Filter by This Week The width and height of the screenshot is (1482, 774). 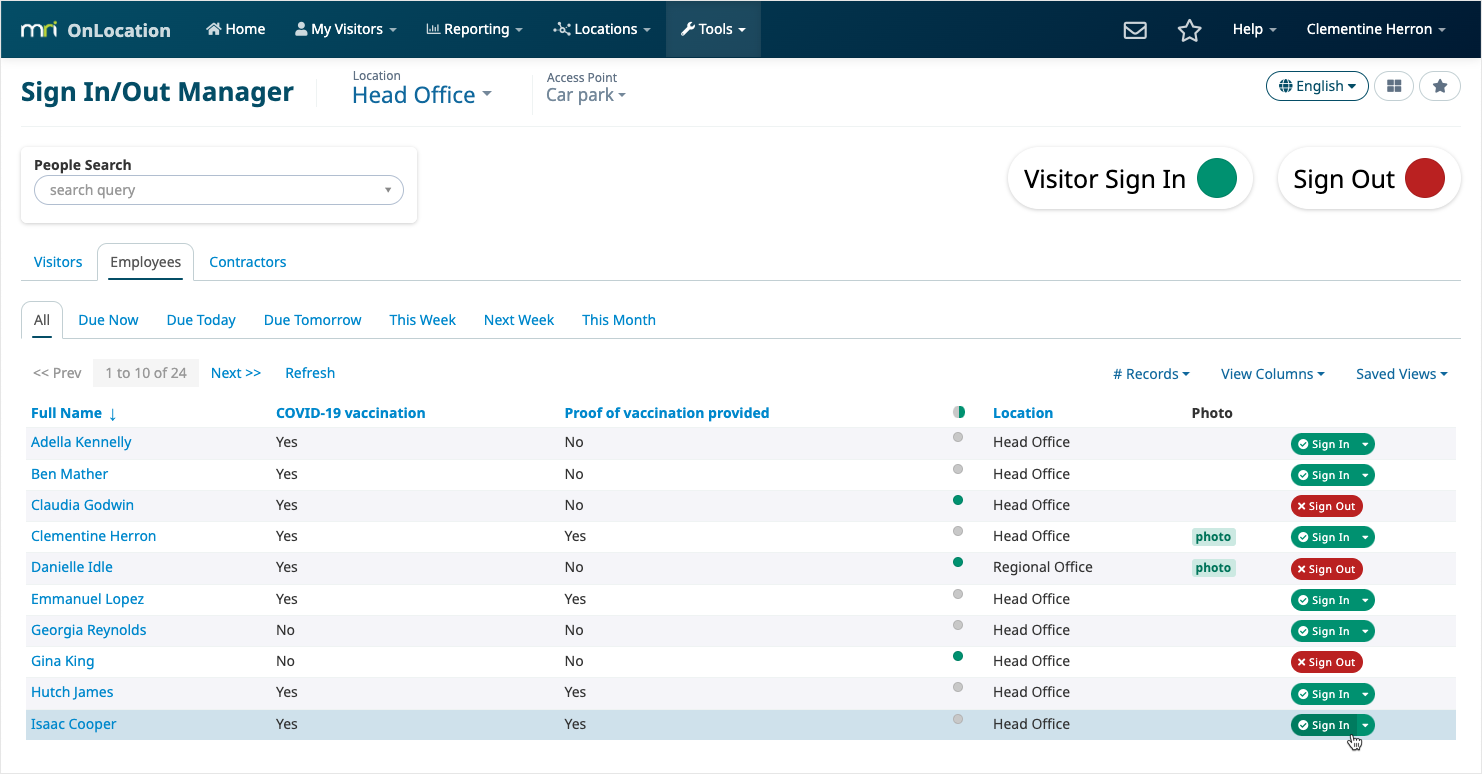[423, 320]
